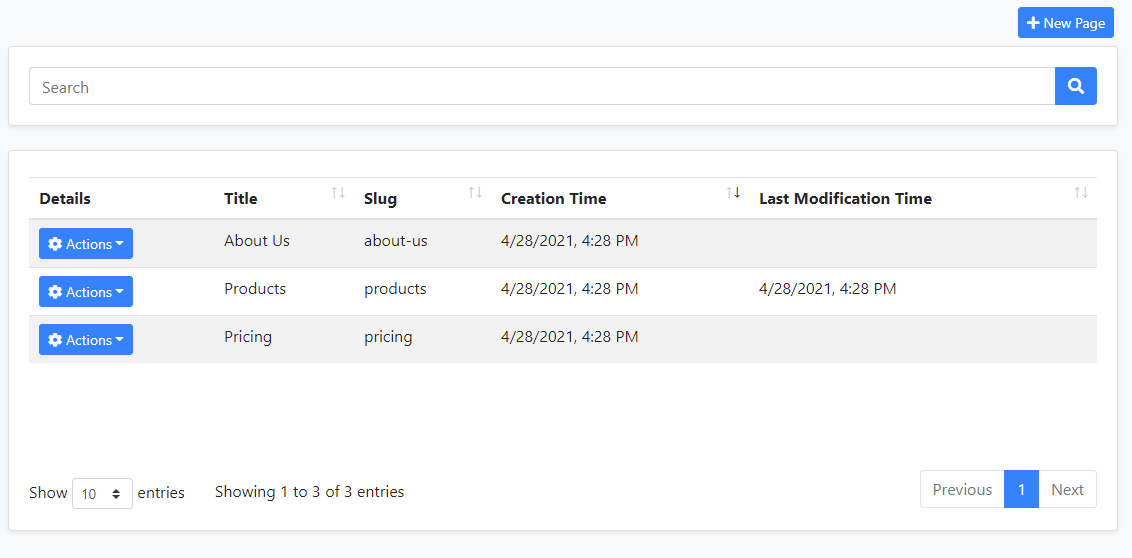The width and height of the screenshot is (1132, 558).
Task: Click the Details column header
Action: [65, 199]
